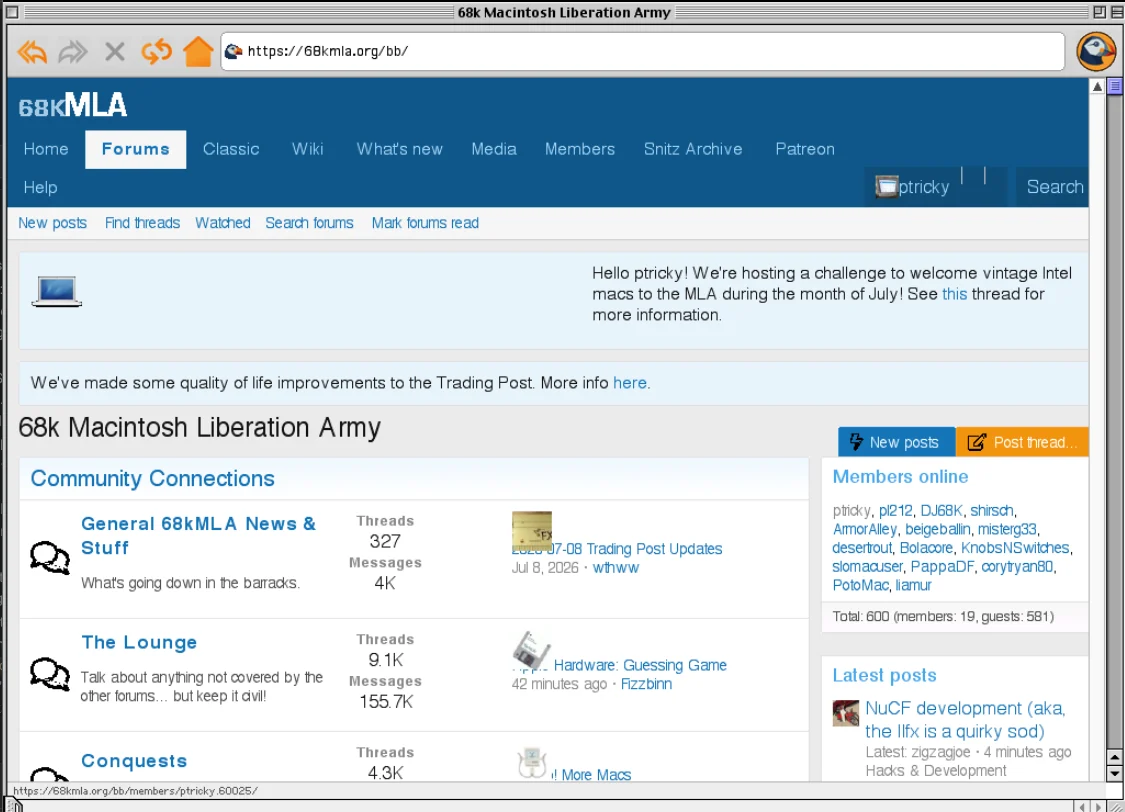Open the What's new nav tab
This screenshot has height=812, width=1125.
[400, 149]
